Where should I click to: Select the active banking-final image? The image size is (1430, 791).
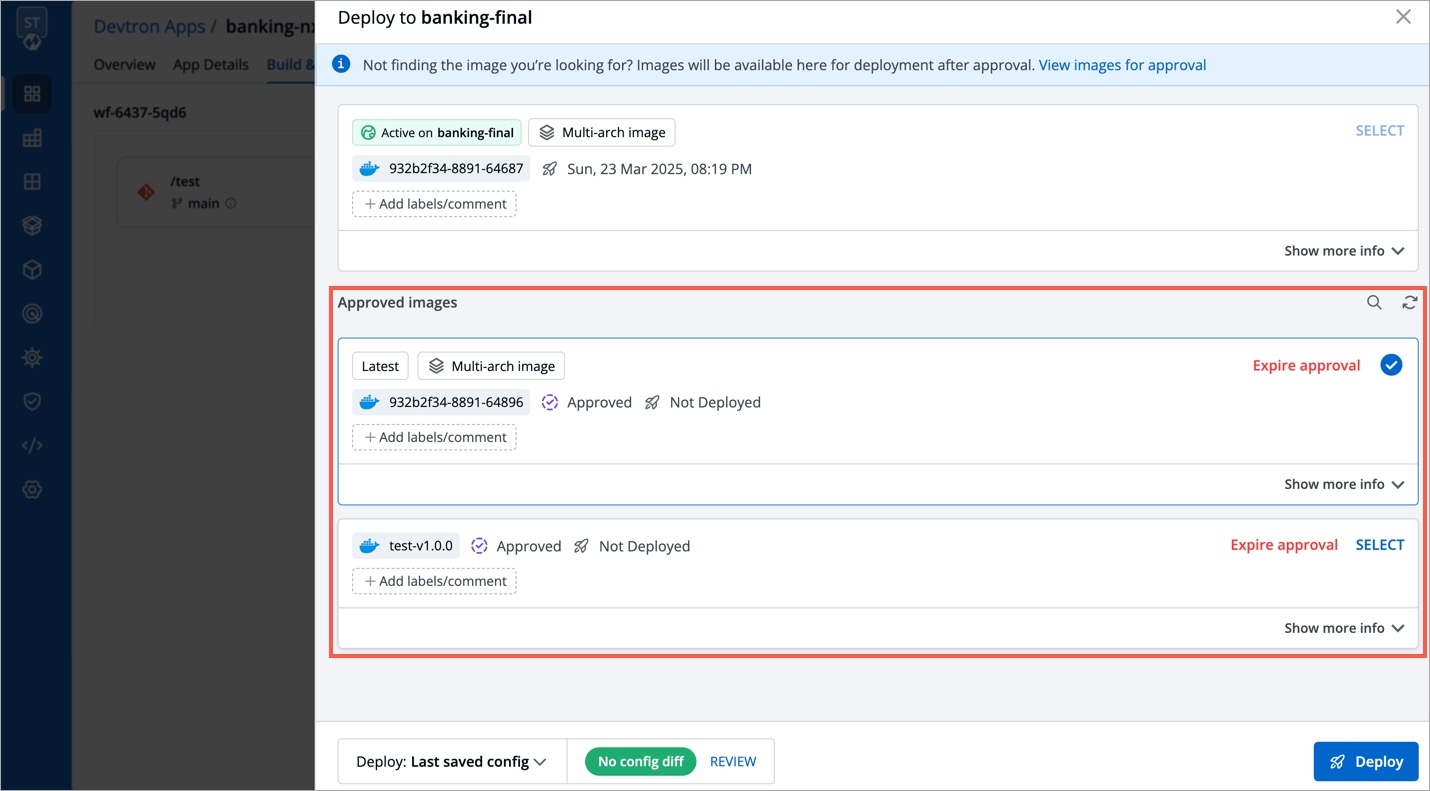click(x=1379, y=131)
